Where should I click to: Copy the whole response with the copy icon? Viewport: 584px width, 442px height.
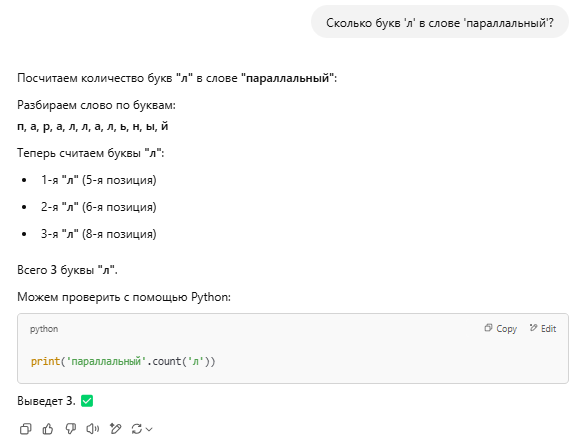coord(25,429)
